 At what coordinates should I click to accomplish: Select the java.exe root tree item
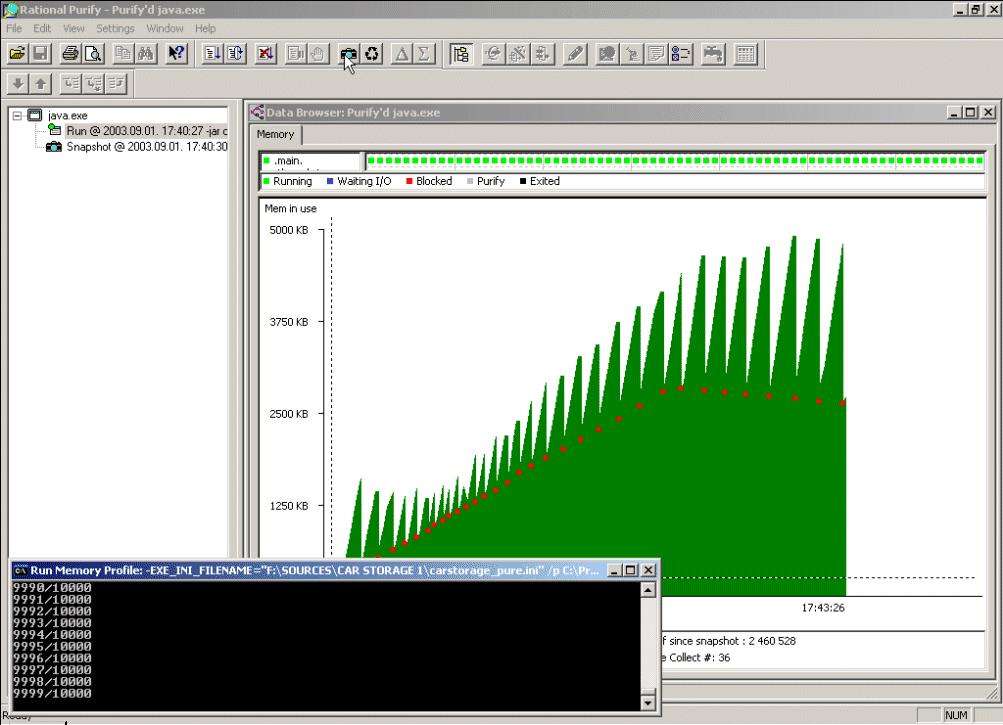click(68, 116)
